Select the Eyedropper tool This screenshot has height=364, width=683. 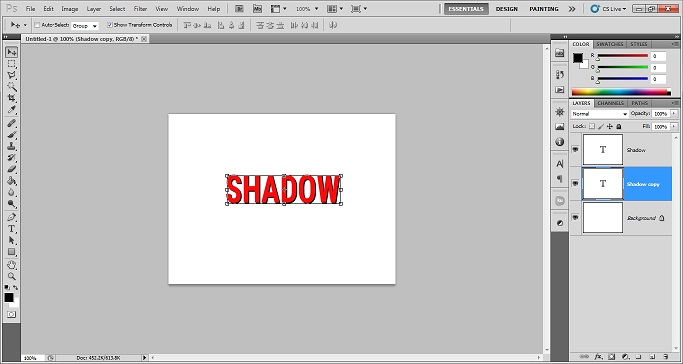(11, 109)
